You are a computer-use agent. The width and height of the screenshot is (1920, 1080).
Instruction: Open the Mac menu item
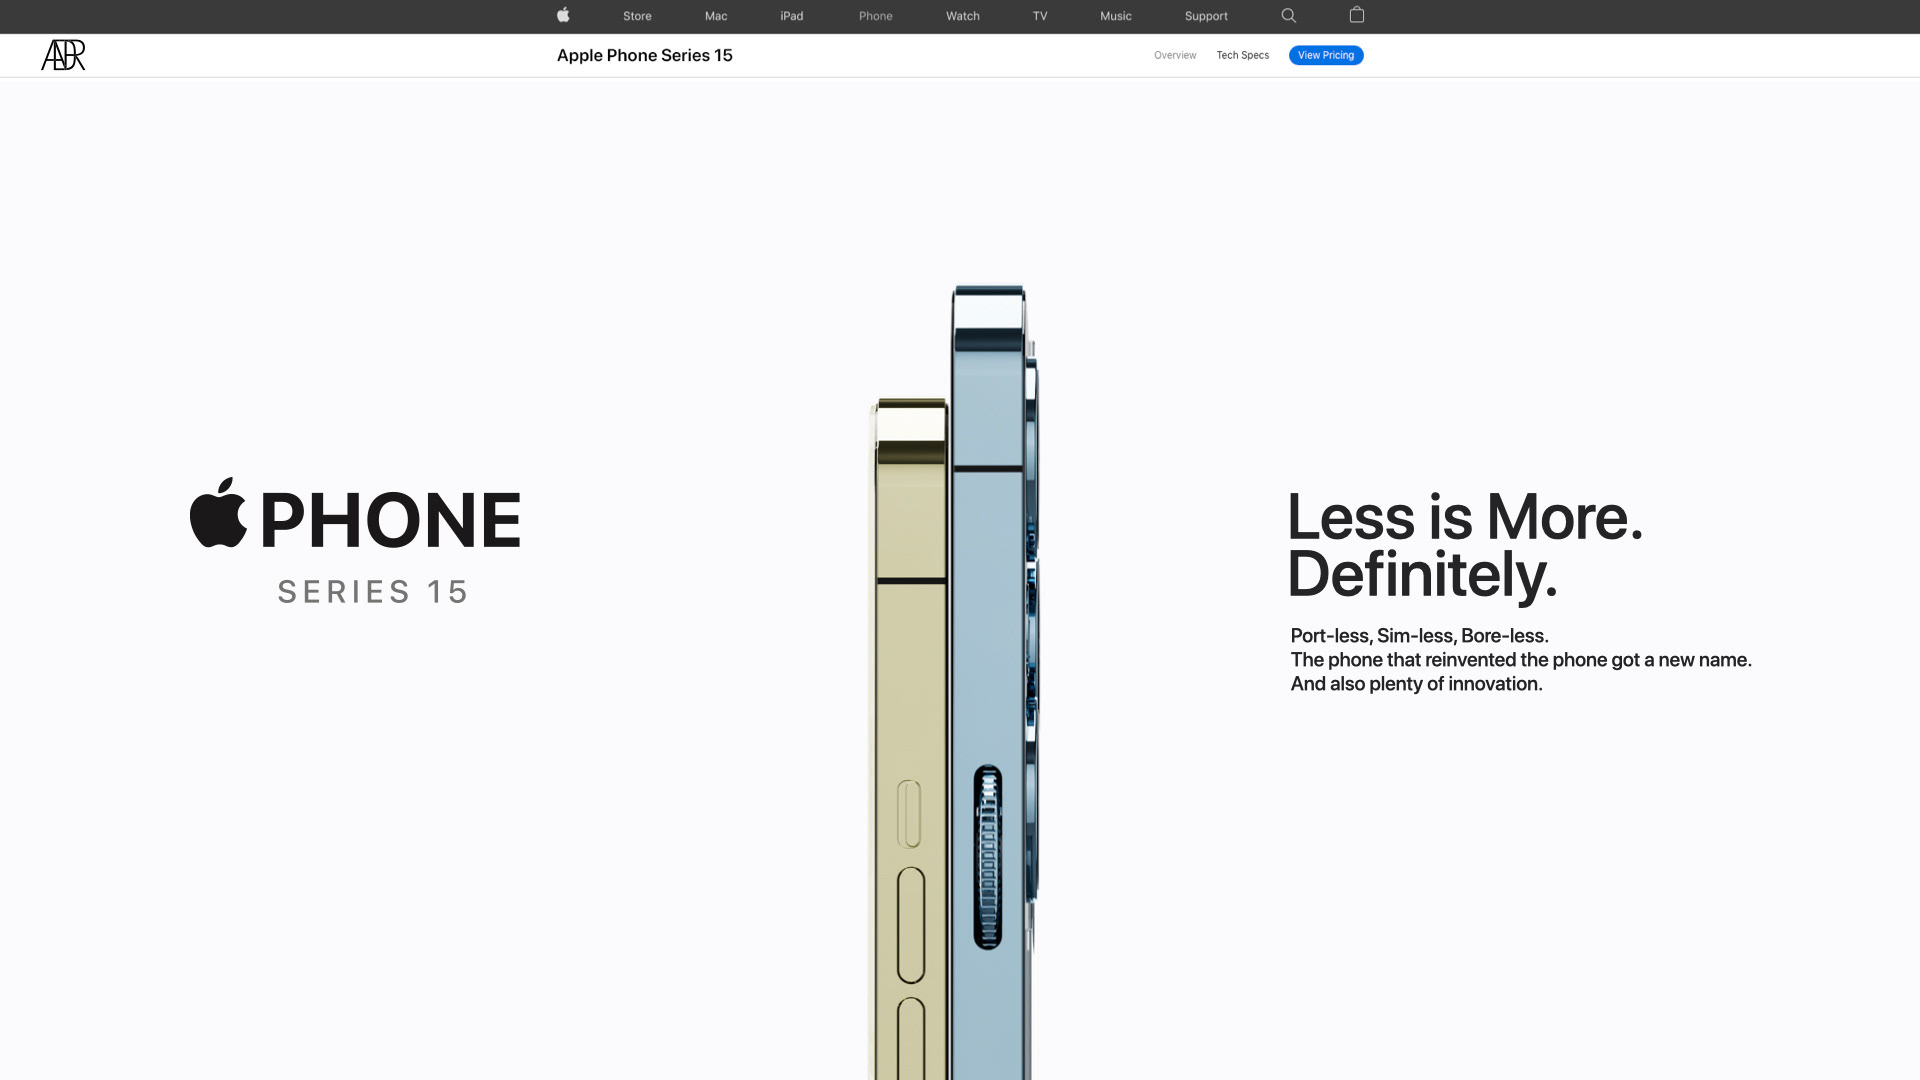coord(716,16)
